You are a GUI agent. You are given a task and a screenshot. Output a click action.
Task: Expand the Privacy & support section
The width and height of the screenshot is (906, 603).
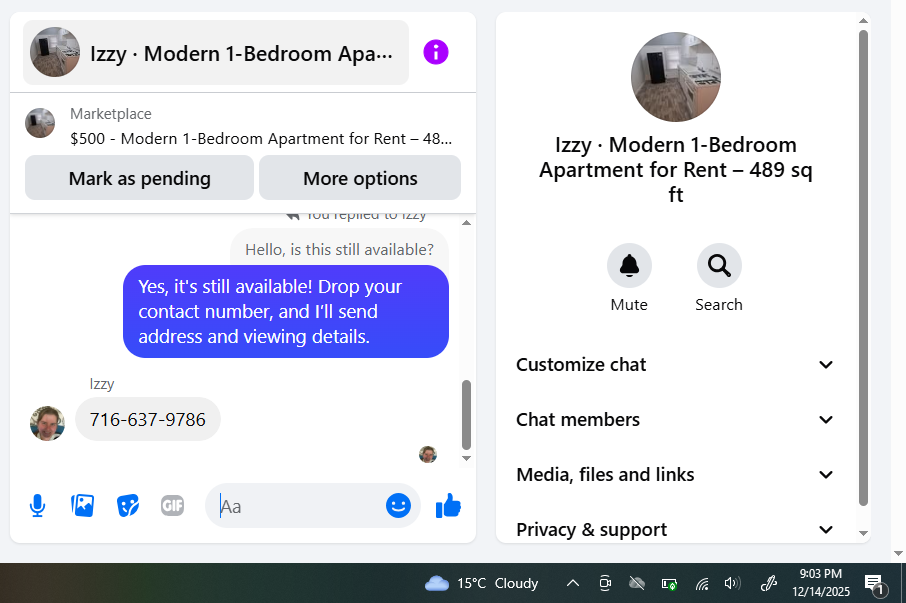[x=675, y=530]
